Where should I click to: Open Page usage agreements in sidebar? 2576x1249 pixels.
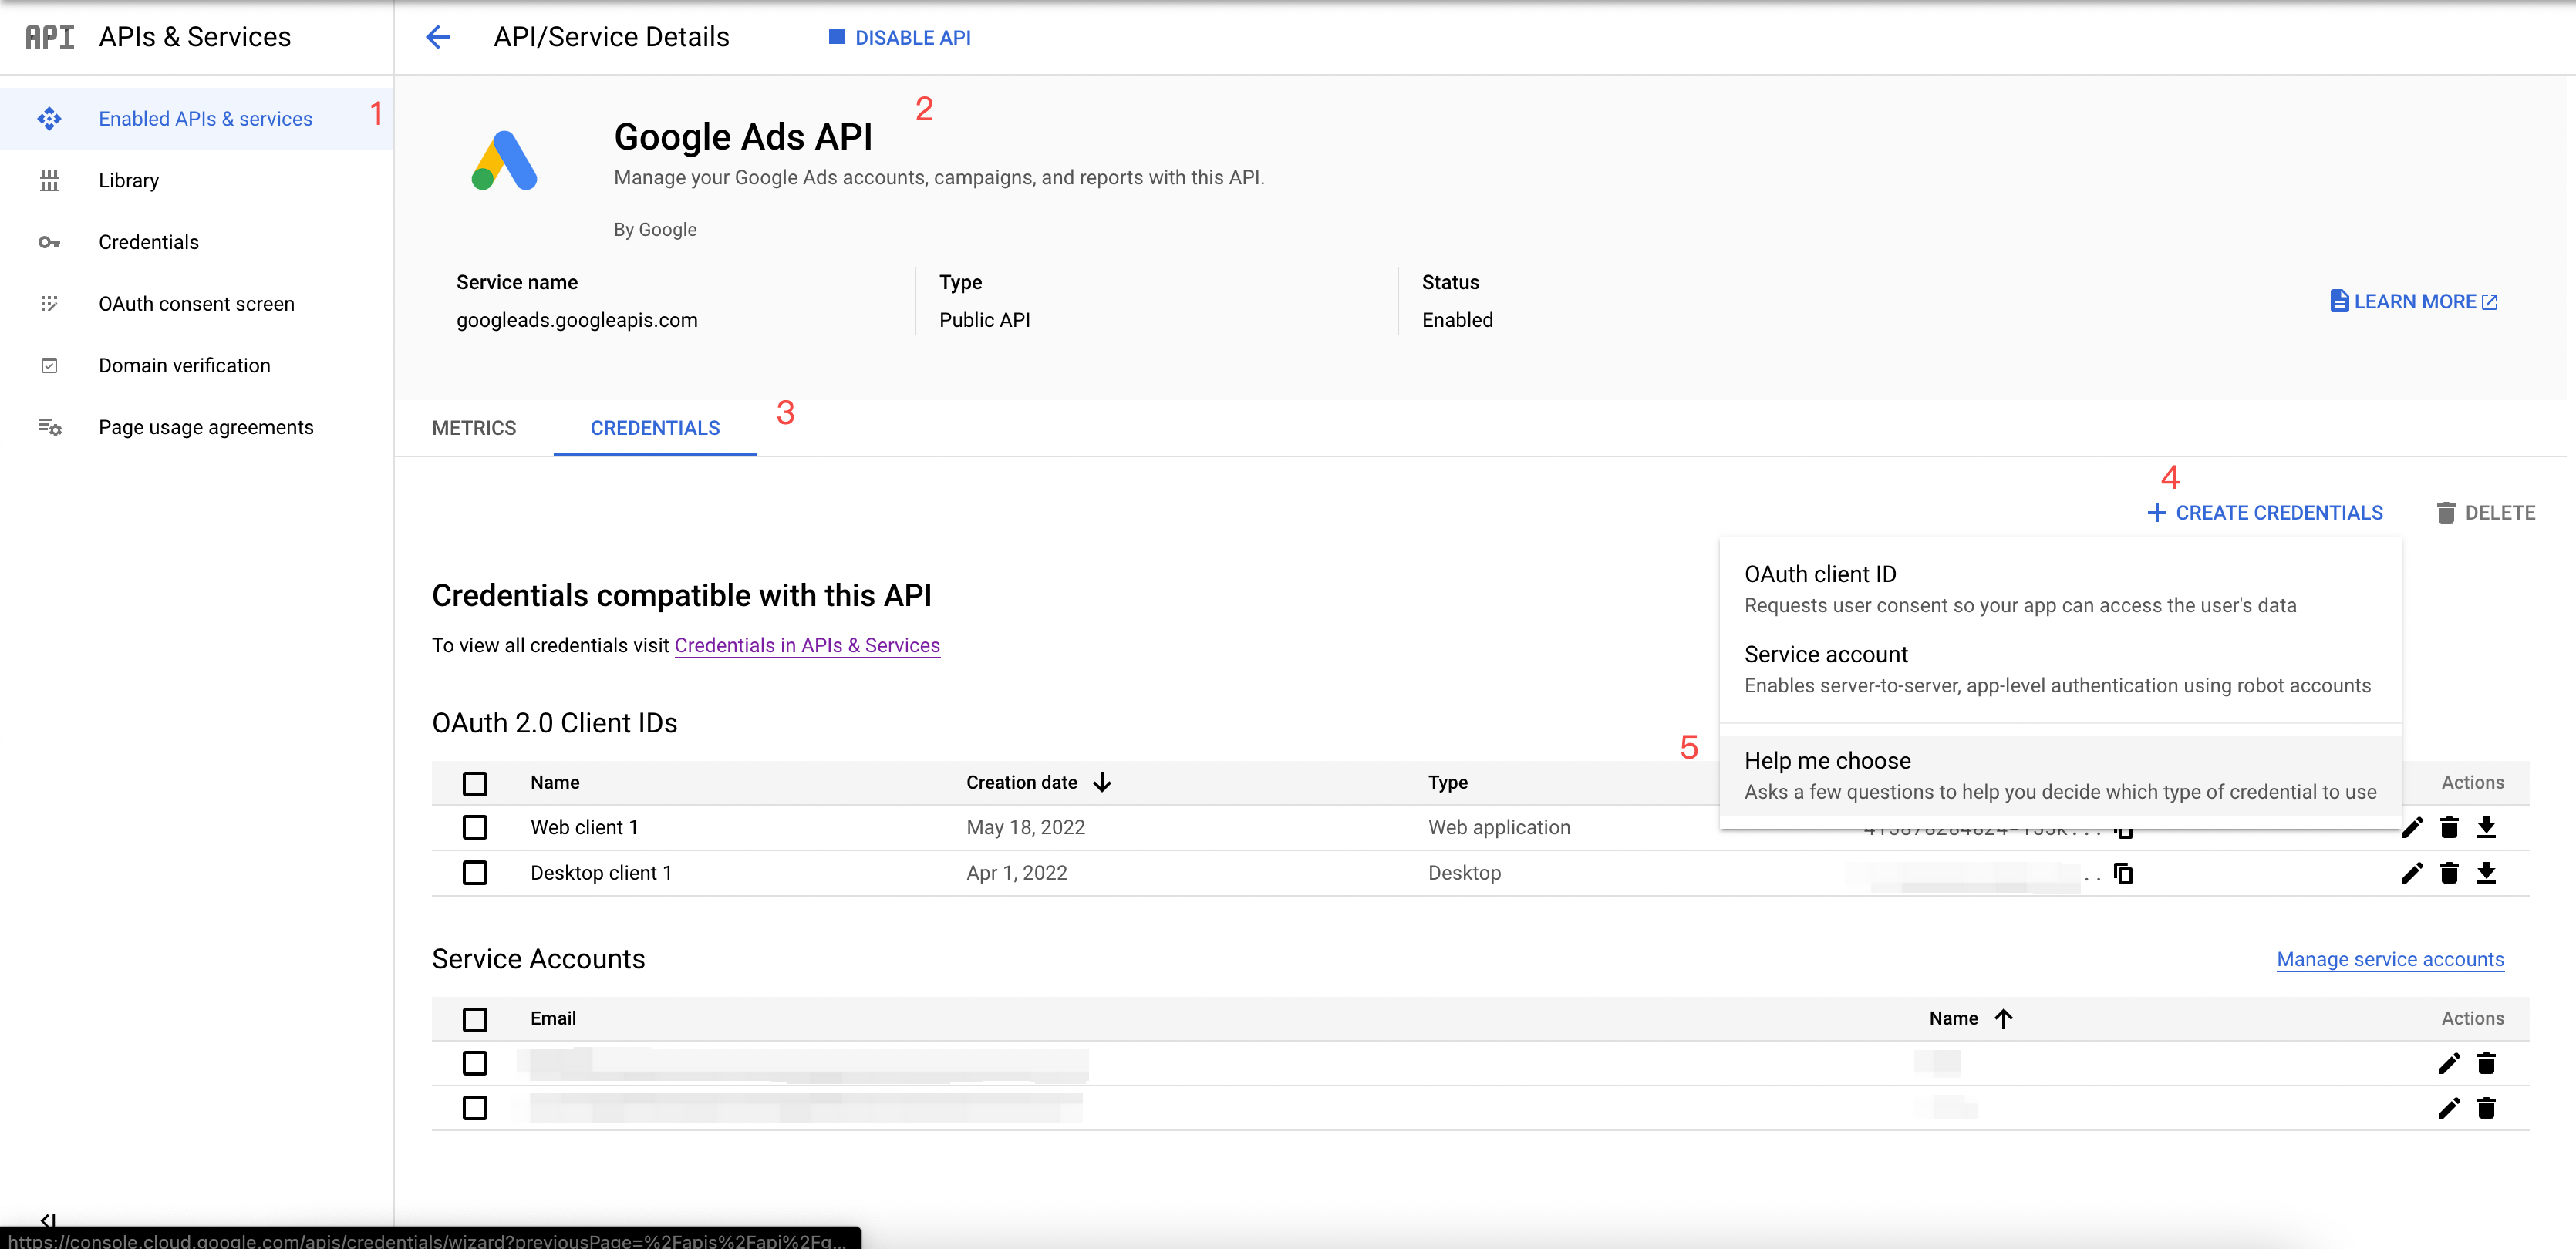(197, 427)
